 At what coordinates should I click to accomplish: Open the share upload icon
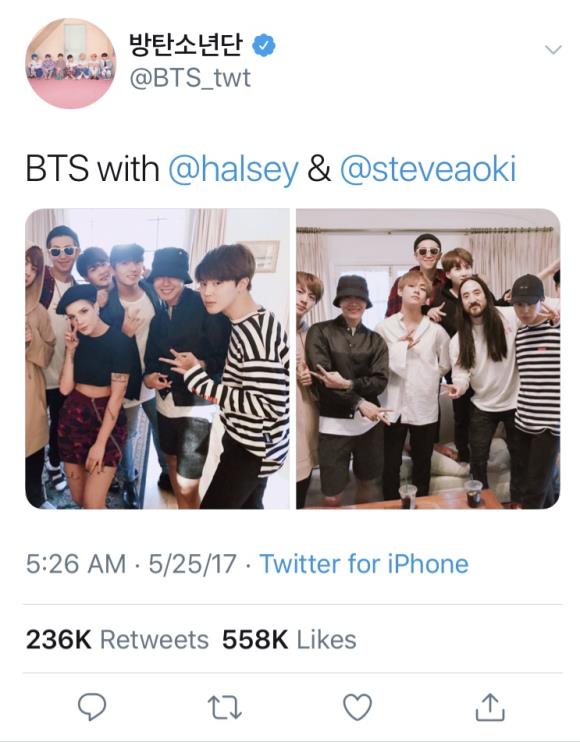tap(490, 707)
